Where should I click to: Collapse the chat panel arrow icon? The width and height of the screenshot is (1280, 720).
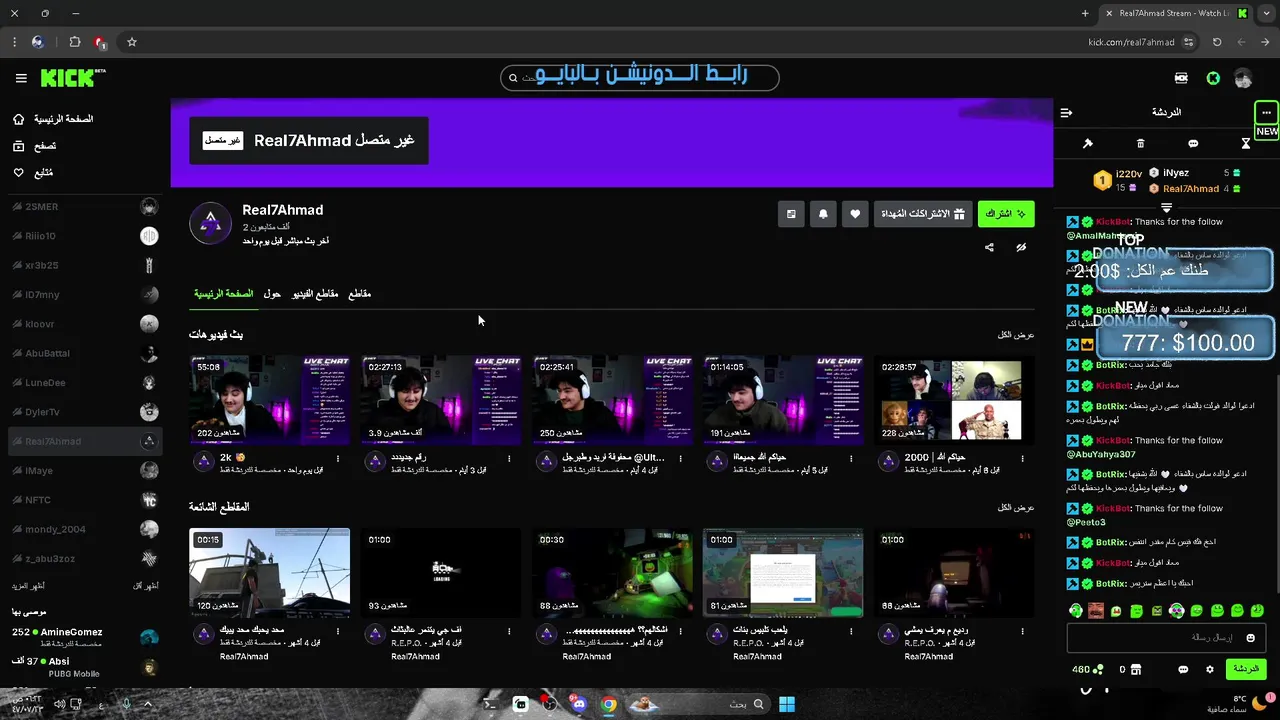[1066, 113]
